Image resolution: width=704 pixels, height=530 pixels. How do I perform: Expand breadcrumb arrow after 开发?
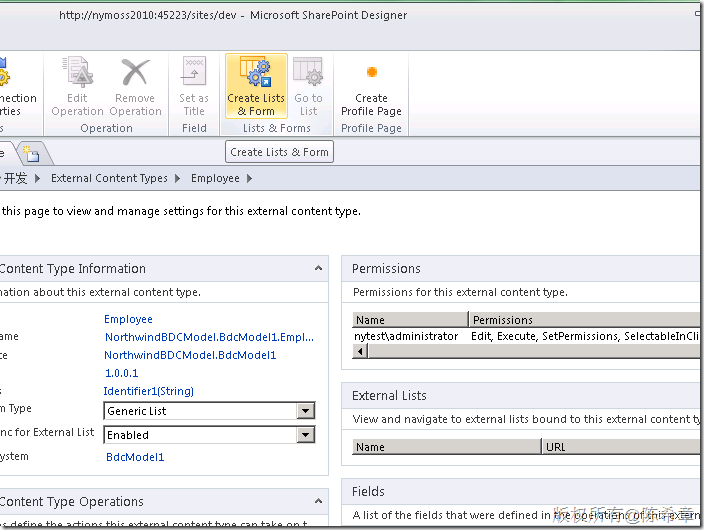pos(38,178)
